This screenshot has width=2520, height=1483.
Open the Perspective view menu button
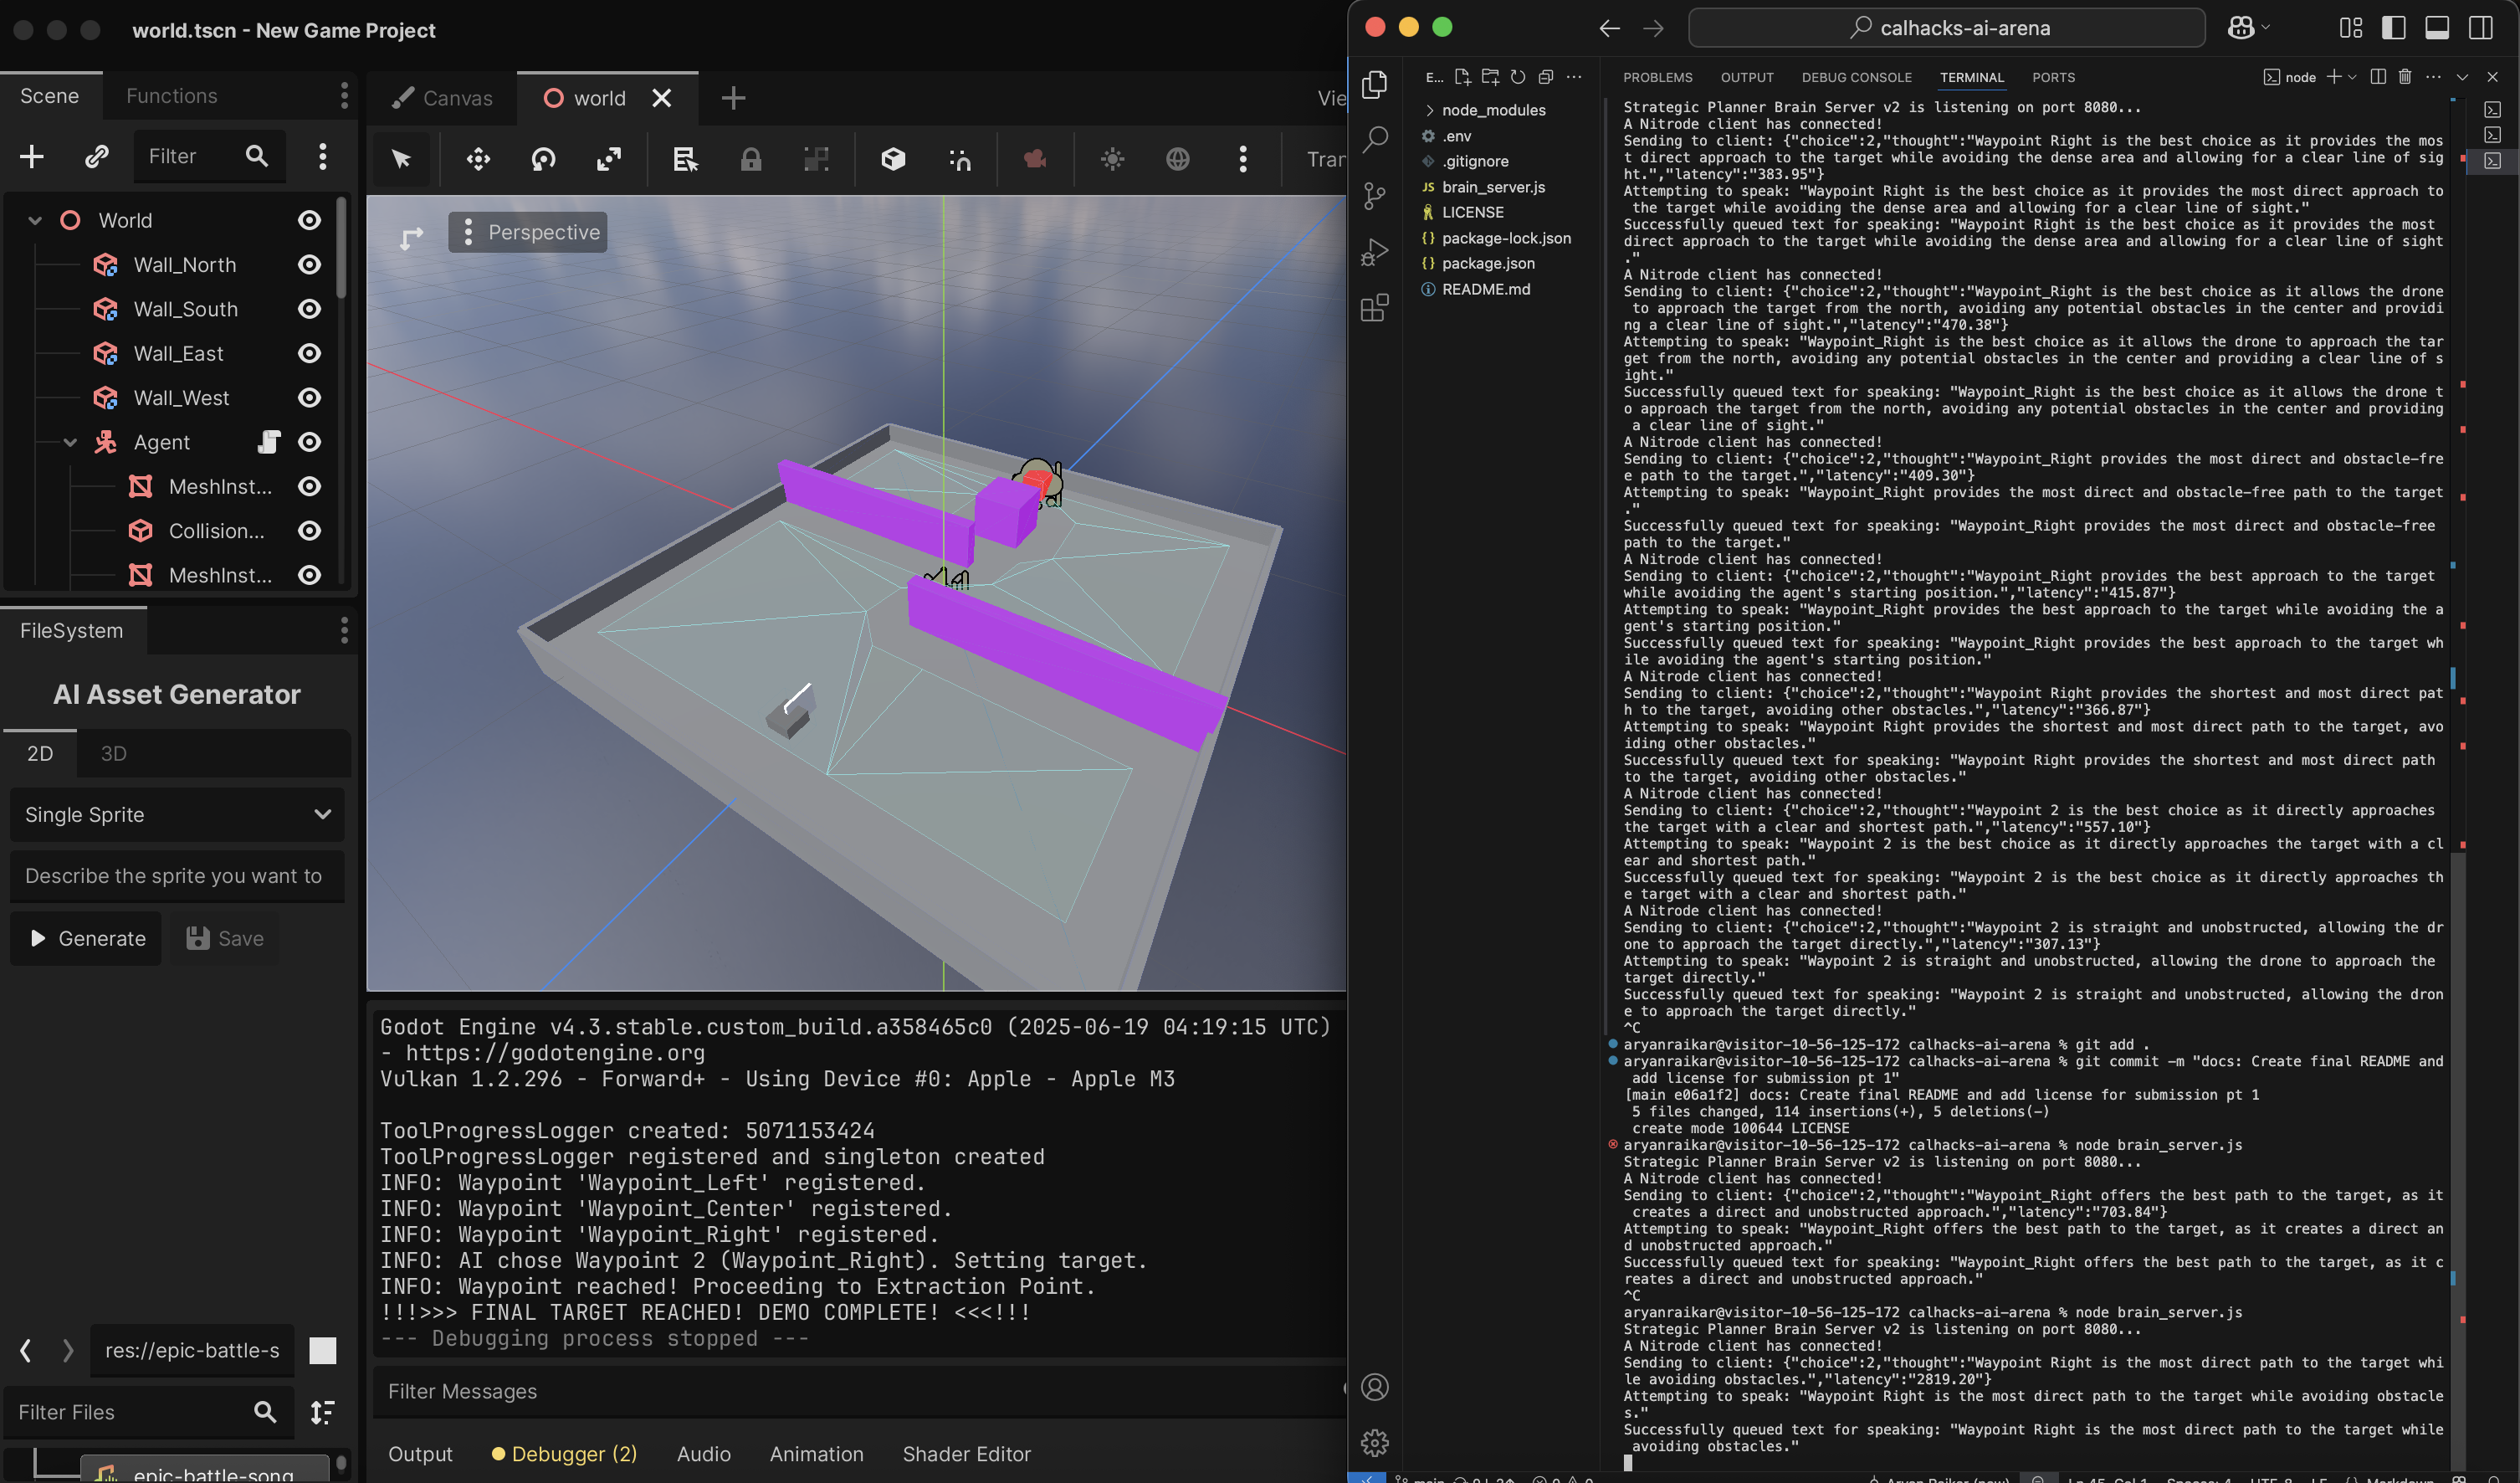(x=528, y=232)
